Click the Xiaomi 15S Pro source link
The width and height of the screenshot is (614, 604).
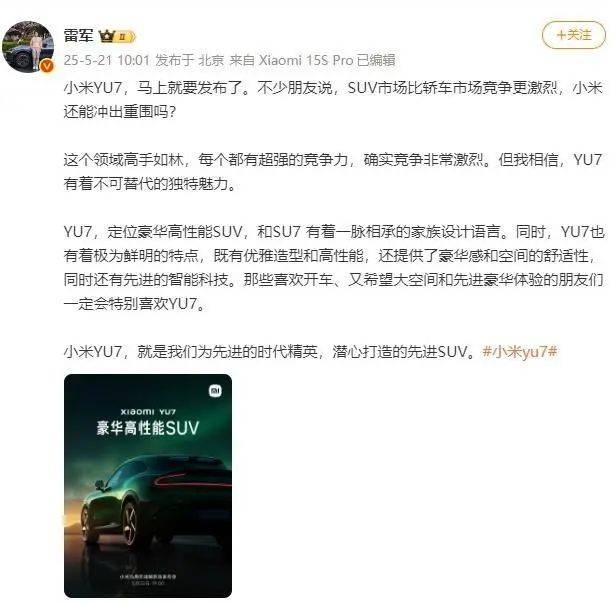pyautogui.click(x=306, y=60)
